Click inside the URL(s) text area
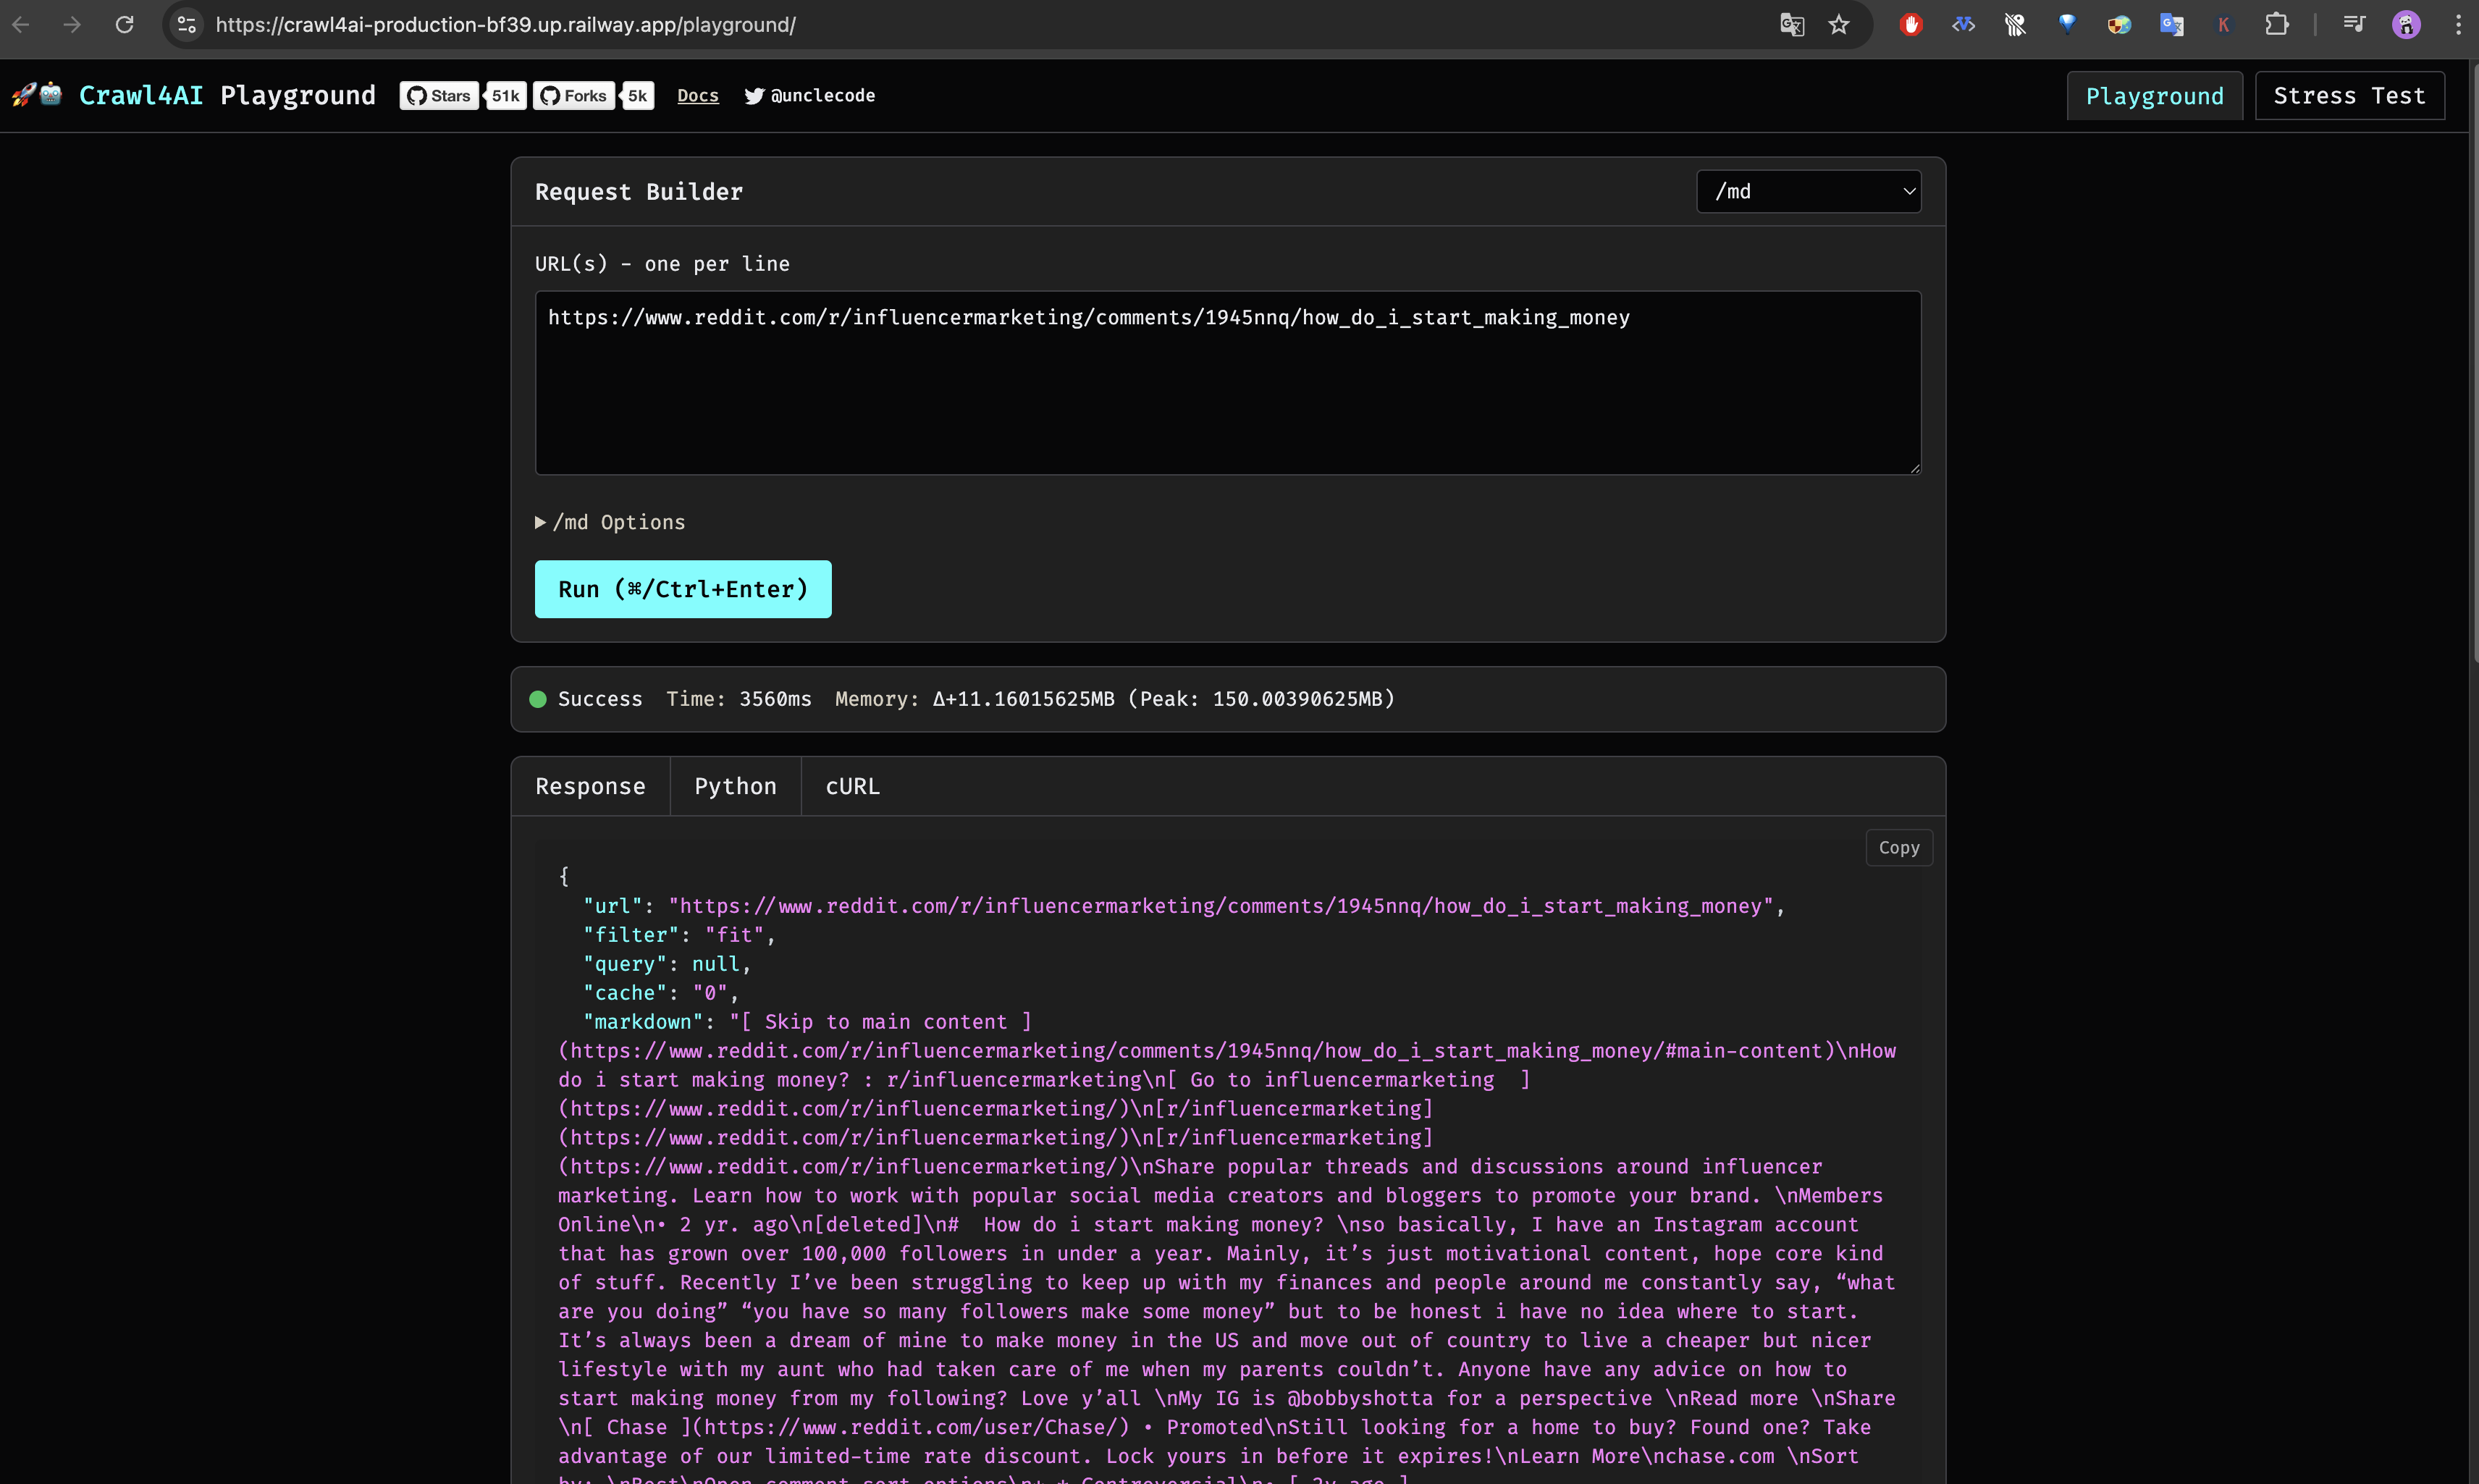The width and height of the screenshot is (2479, 1484). pyautogui.click(x=1227, y=383)
